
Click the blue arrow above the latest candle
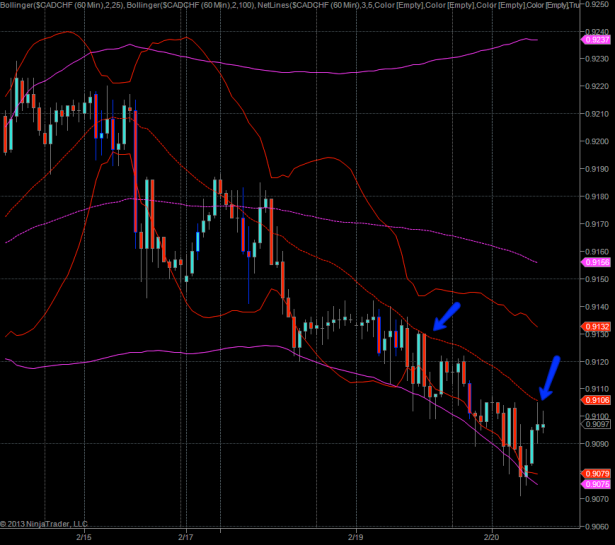[x=549, y=378]
